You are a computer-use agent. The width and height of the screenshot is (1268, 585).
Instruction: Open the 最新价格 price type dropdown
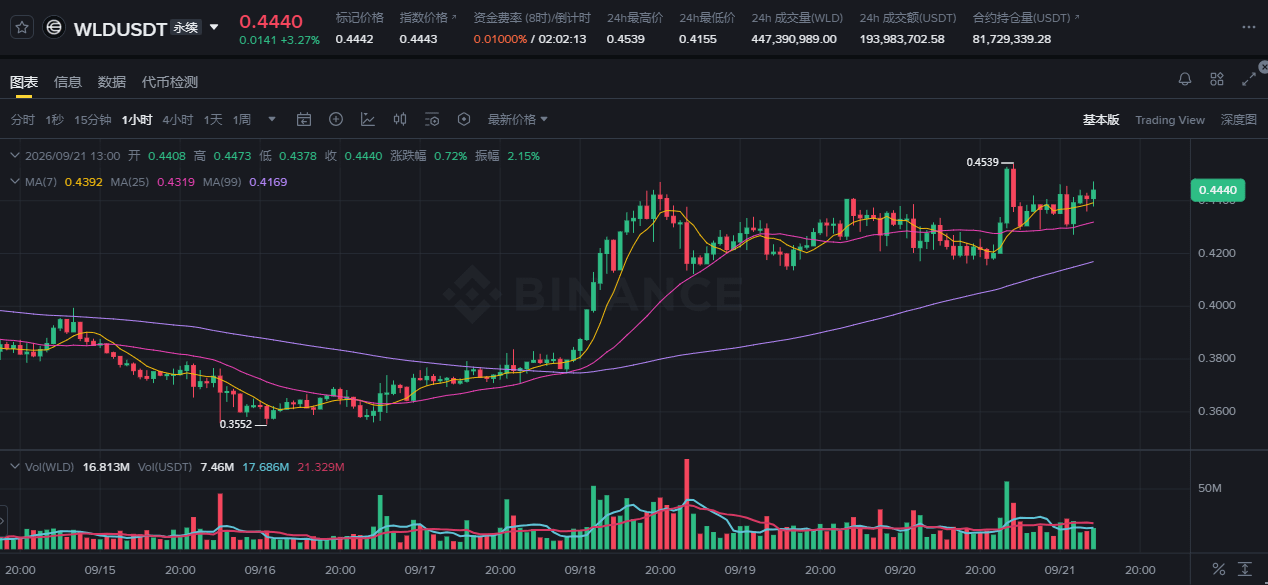coord(518,119)
